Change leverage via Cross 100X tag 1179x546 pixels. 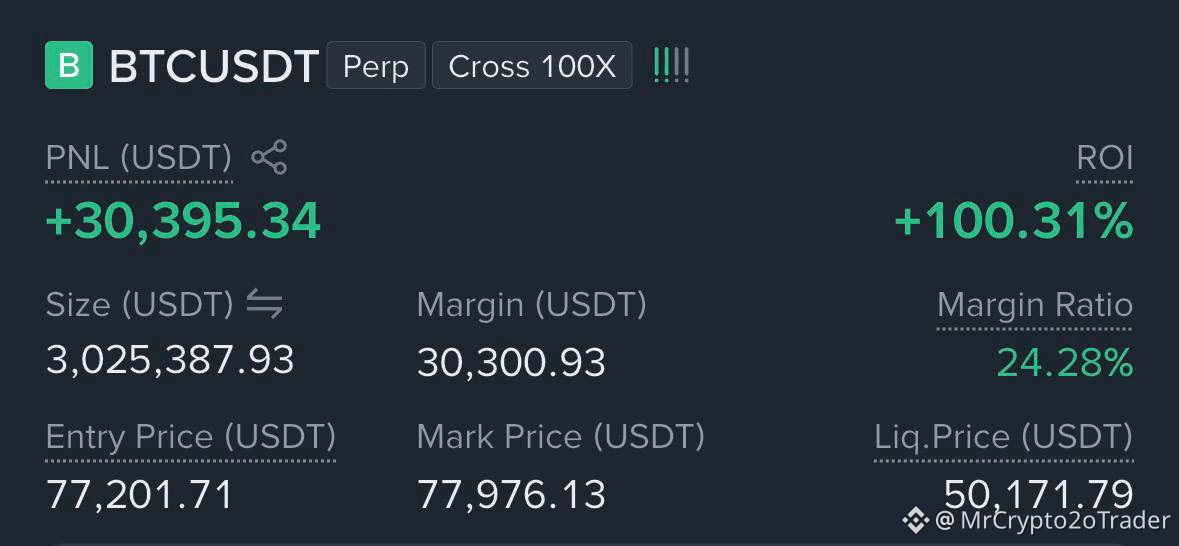532,65
